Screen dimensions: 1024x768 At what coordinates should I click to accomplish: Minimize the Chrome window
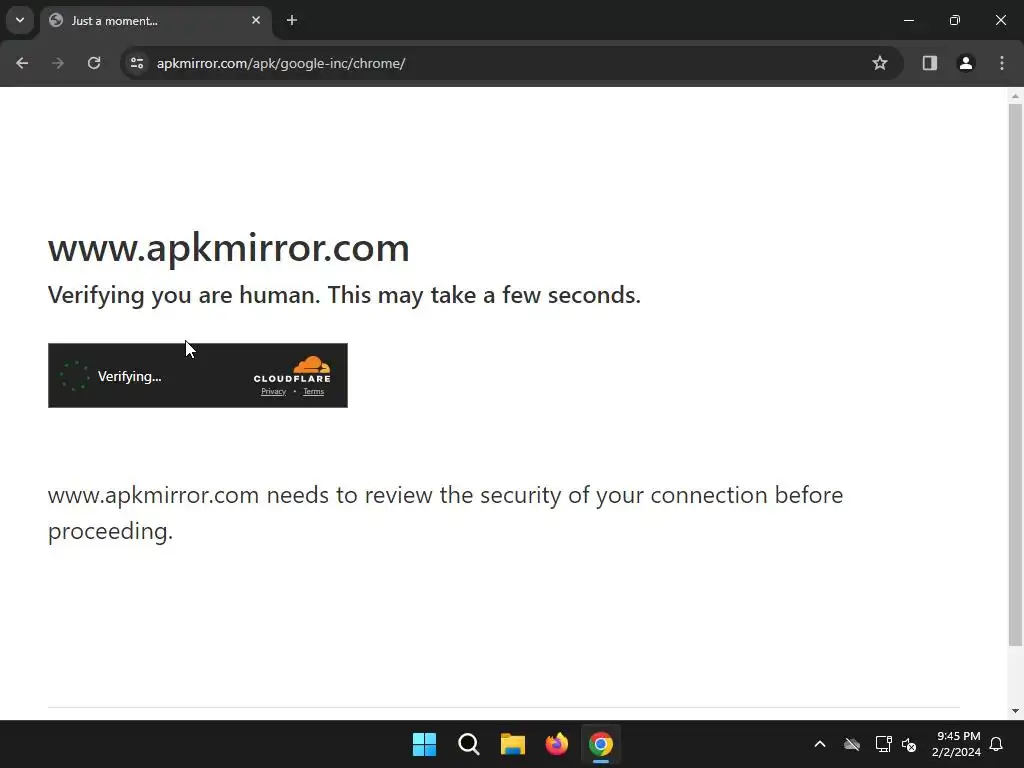click(908, 20)
